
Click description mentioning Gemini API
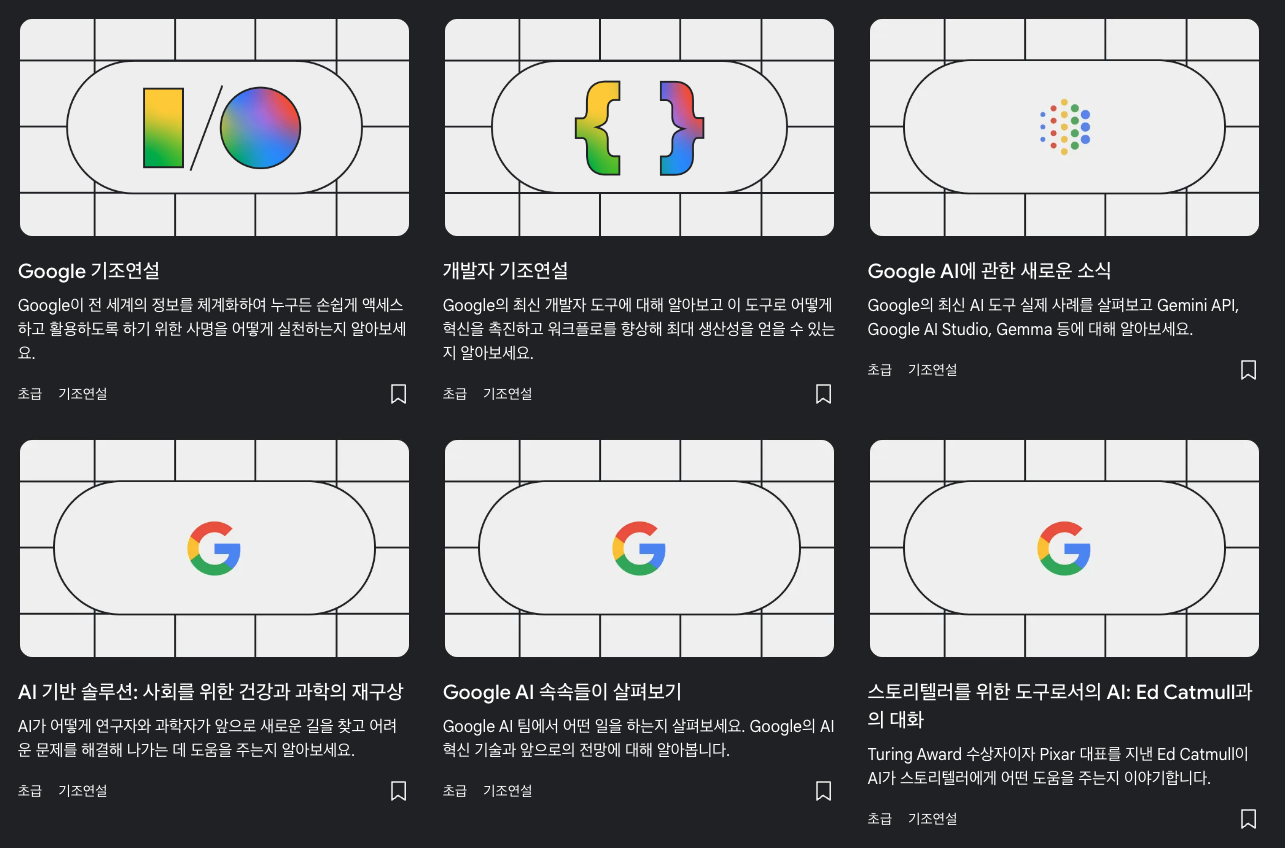tap(1053, 317)
